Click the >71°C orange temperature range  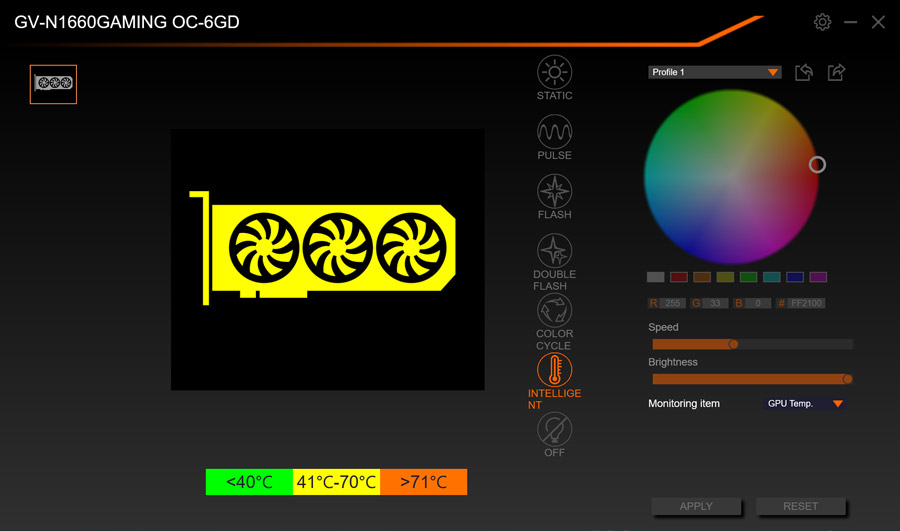pos(424,482)
